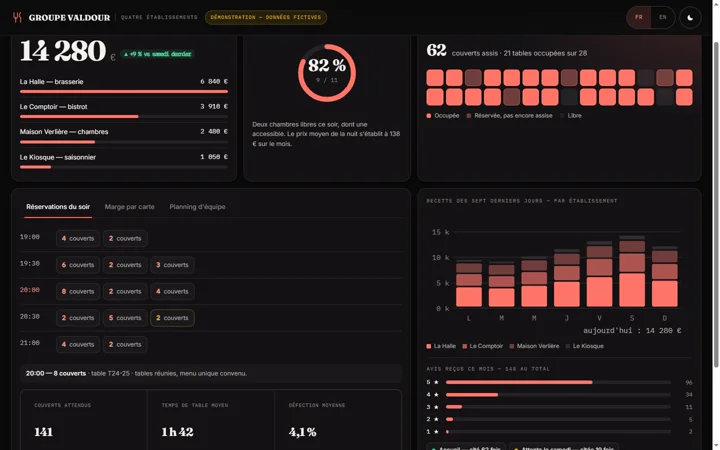
Task: Click the highlighted 20:00 time slot label
Action: point(29,290)
